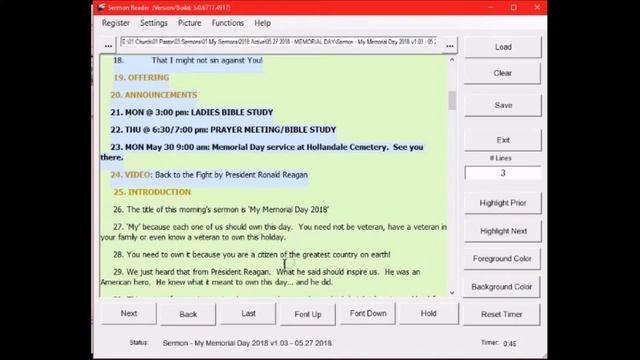This screenshot has height=360, width=640.
Task: Click Highlight Prior button
Action: click(x=503, y=203)
